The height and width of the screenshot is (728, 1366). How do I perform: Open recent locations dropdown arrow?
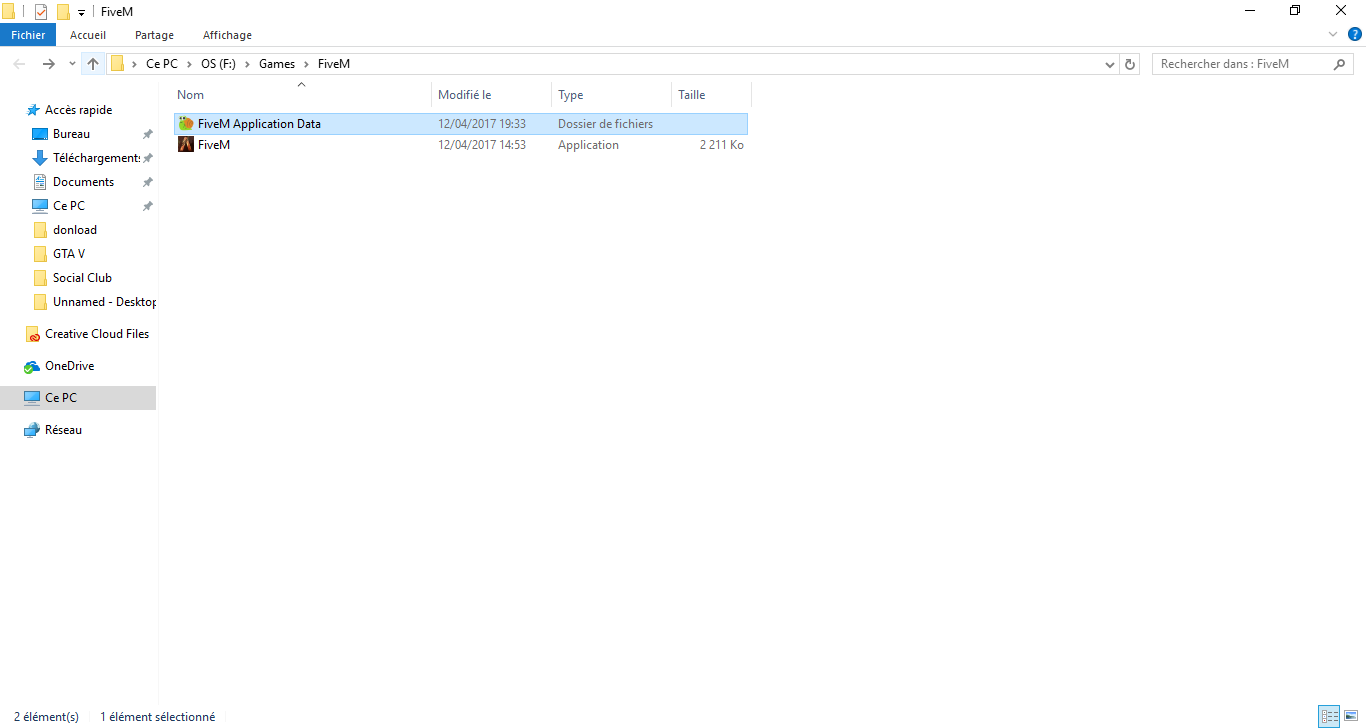coord(72,64)
